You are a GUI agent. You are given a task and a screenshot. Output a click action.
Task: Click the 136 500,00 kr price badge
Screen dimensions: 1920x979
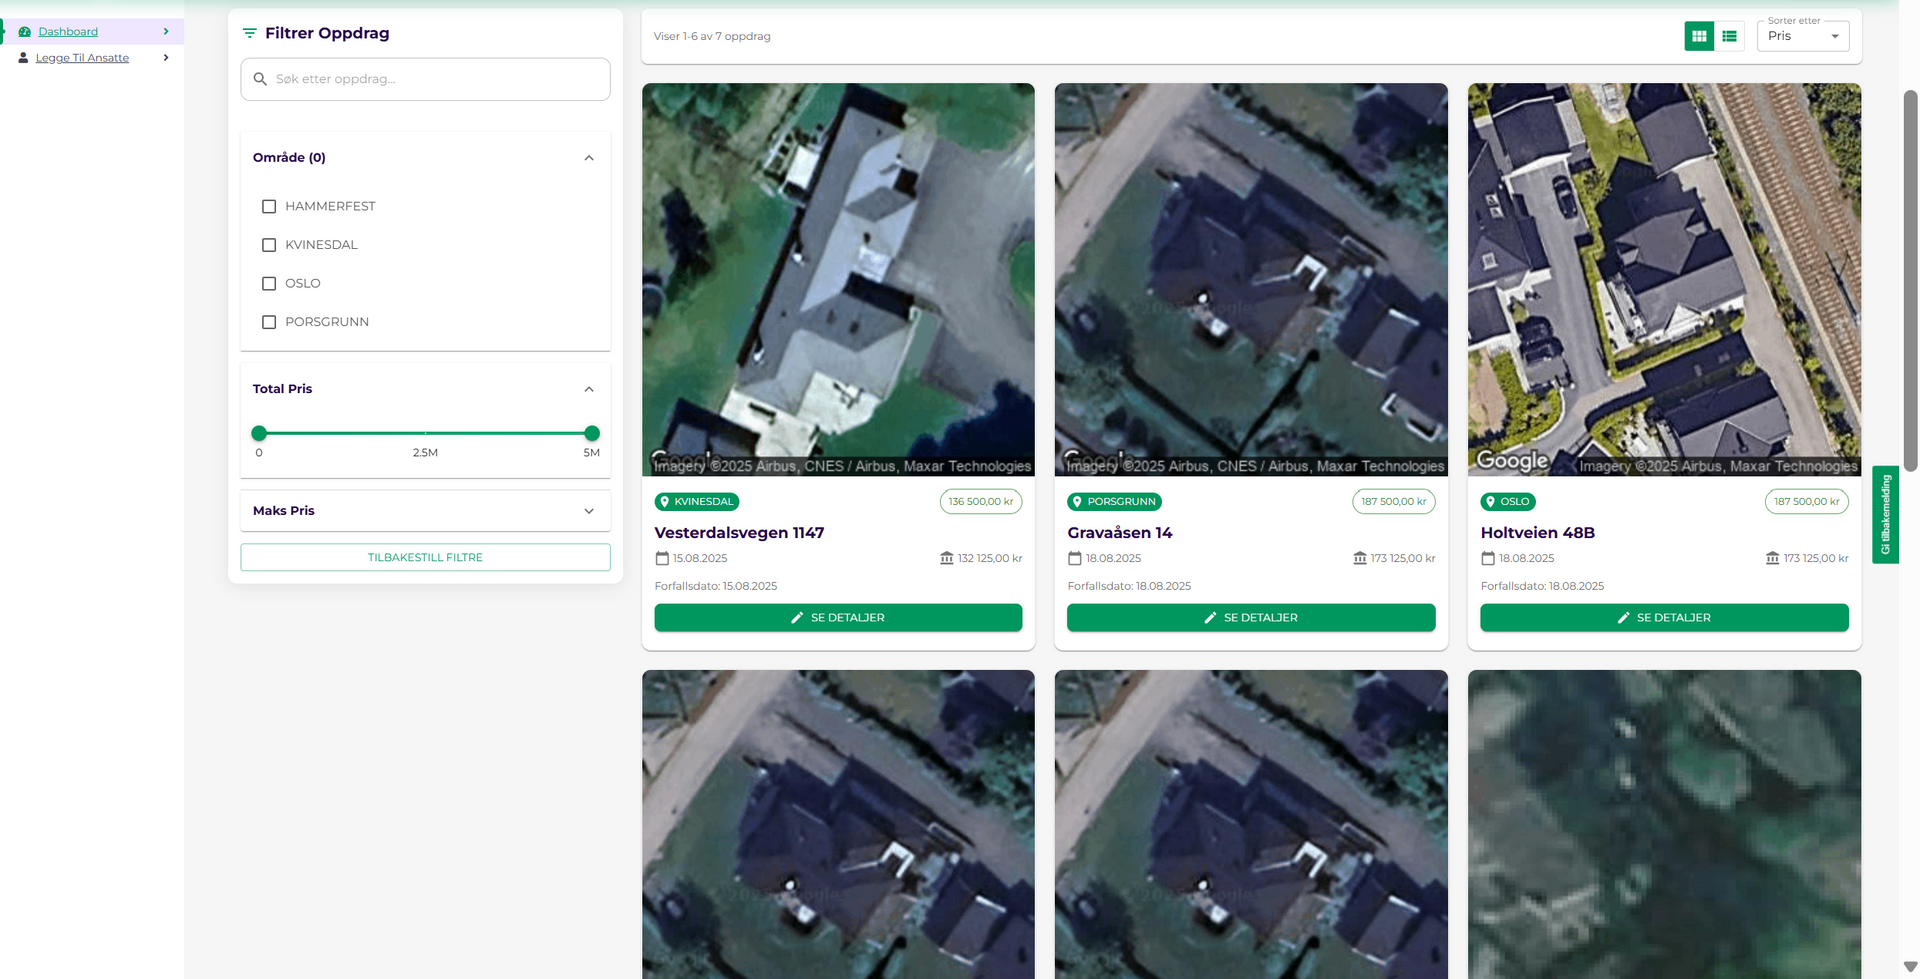coord(981,502)
